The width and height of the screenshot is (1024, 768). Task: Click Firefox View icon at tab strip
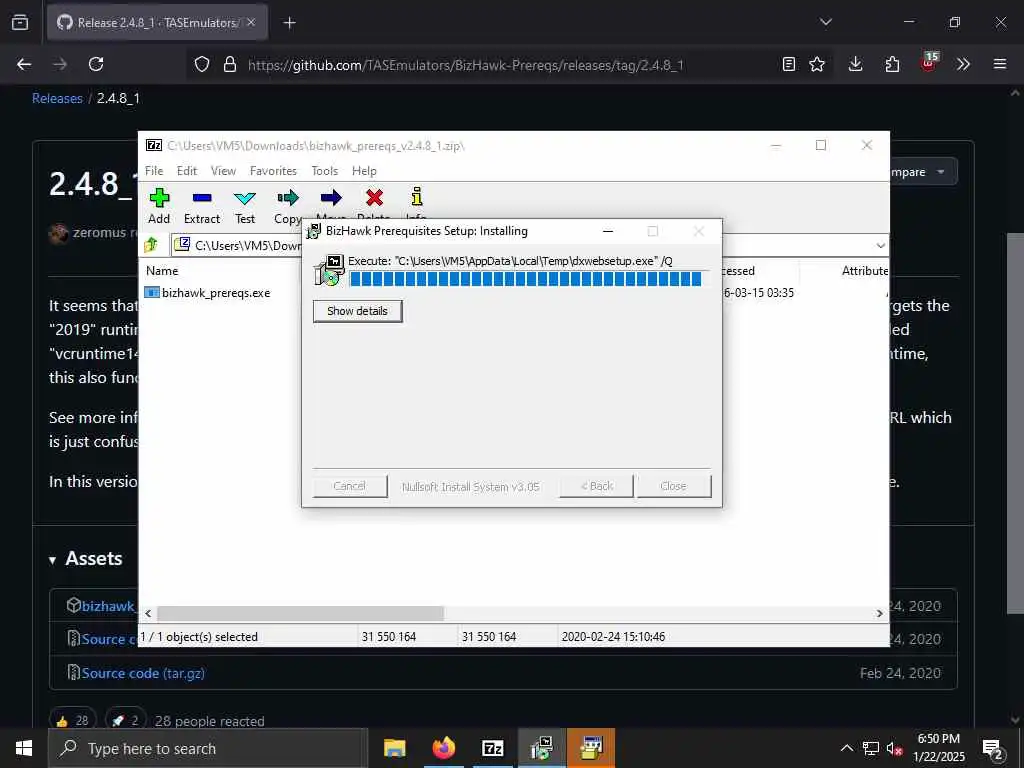pos(20,22)
